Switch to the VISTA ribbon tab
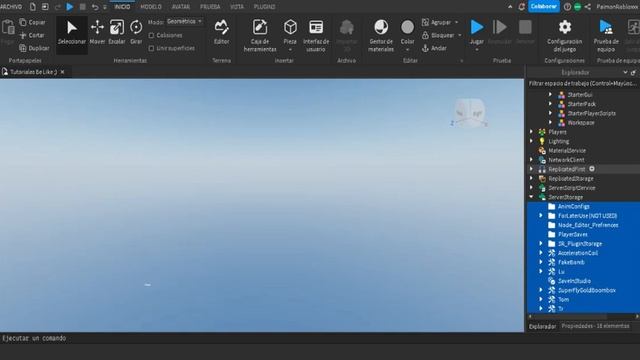640x360 pixels. click(237, 7)
